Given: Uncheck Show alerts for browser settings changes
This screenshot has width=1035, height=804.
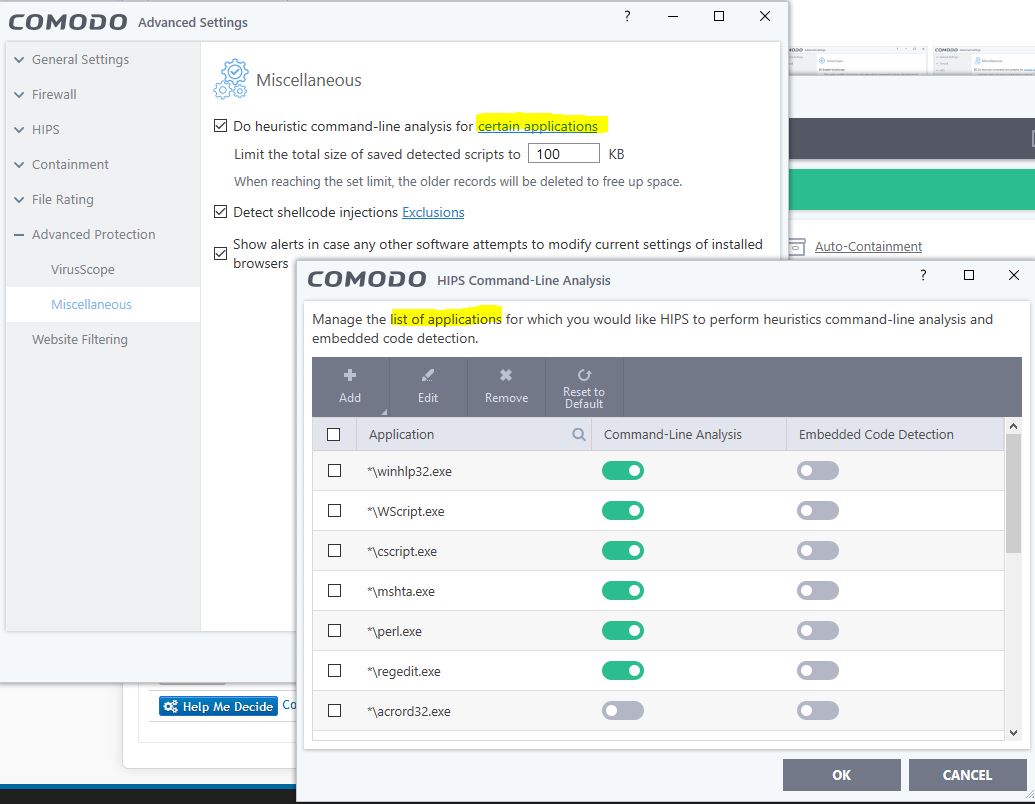Looking at the screenshot, I should click(x=220, y=253).
